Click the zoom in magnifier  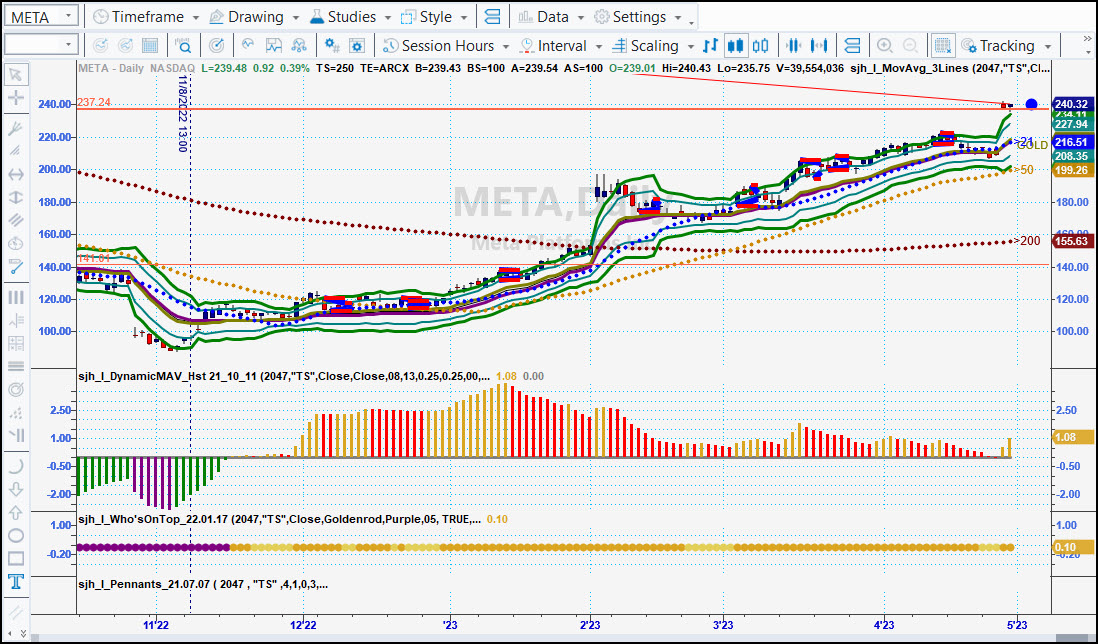point(885,46)
